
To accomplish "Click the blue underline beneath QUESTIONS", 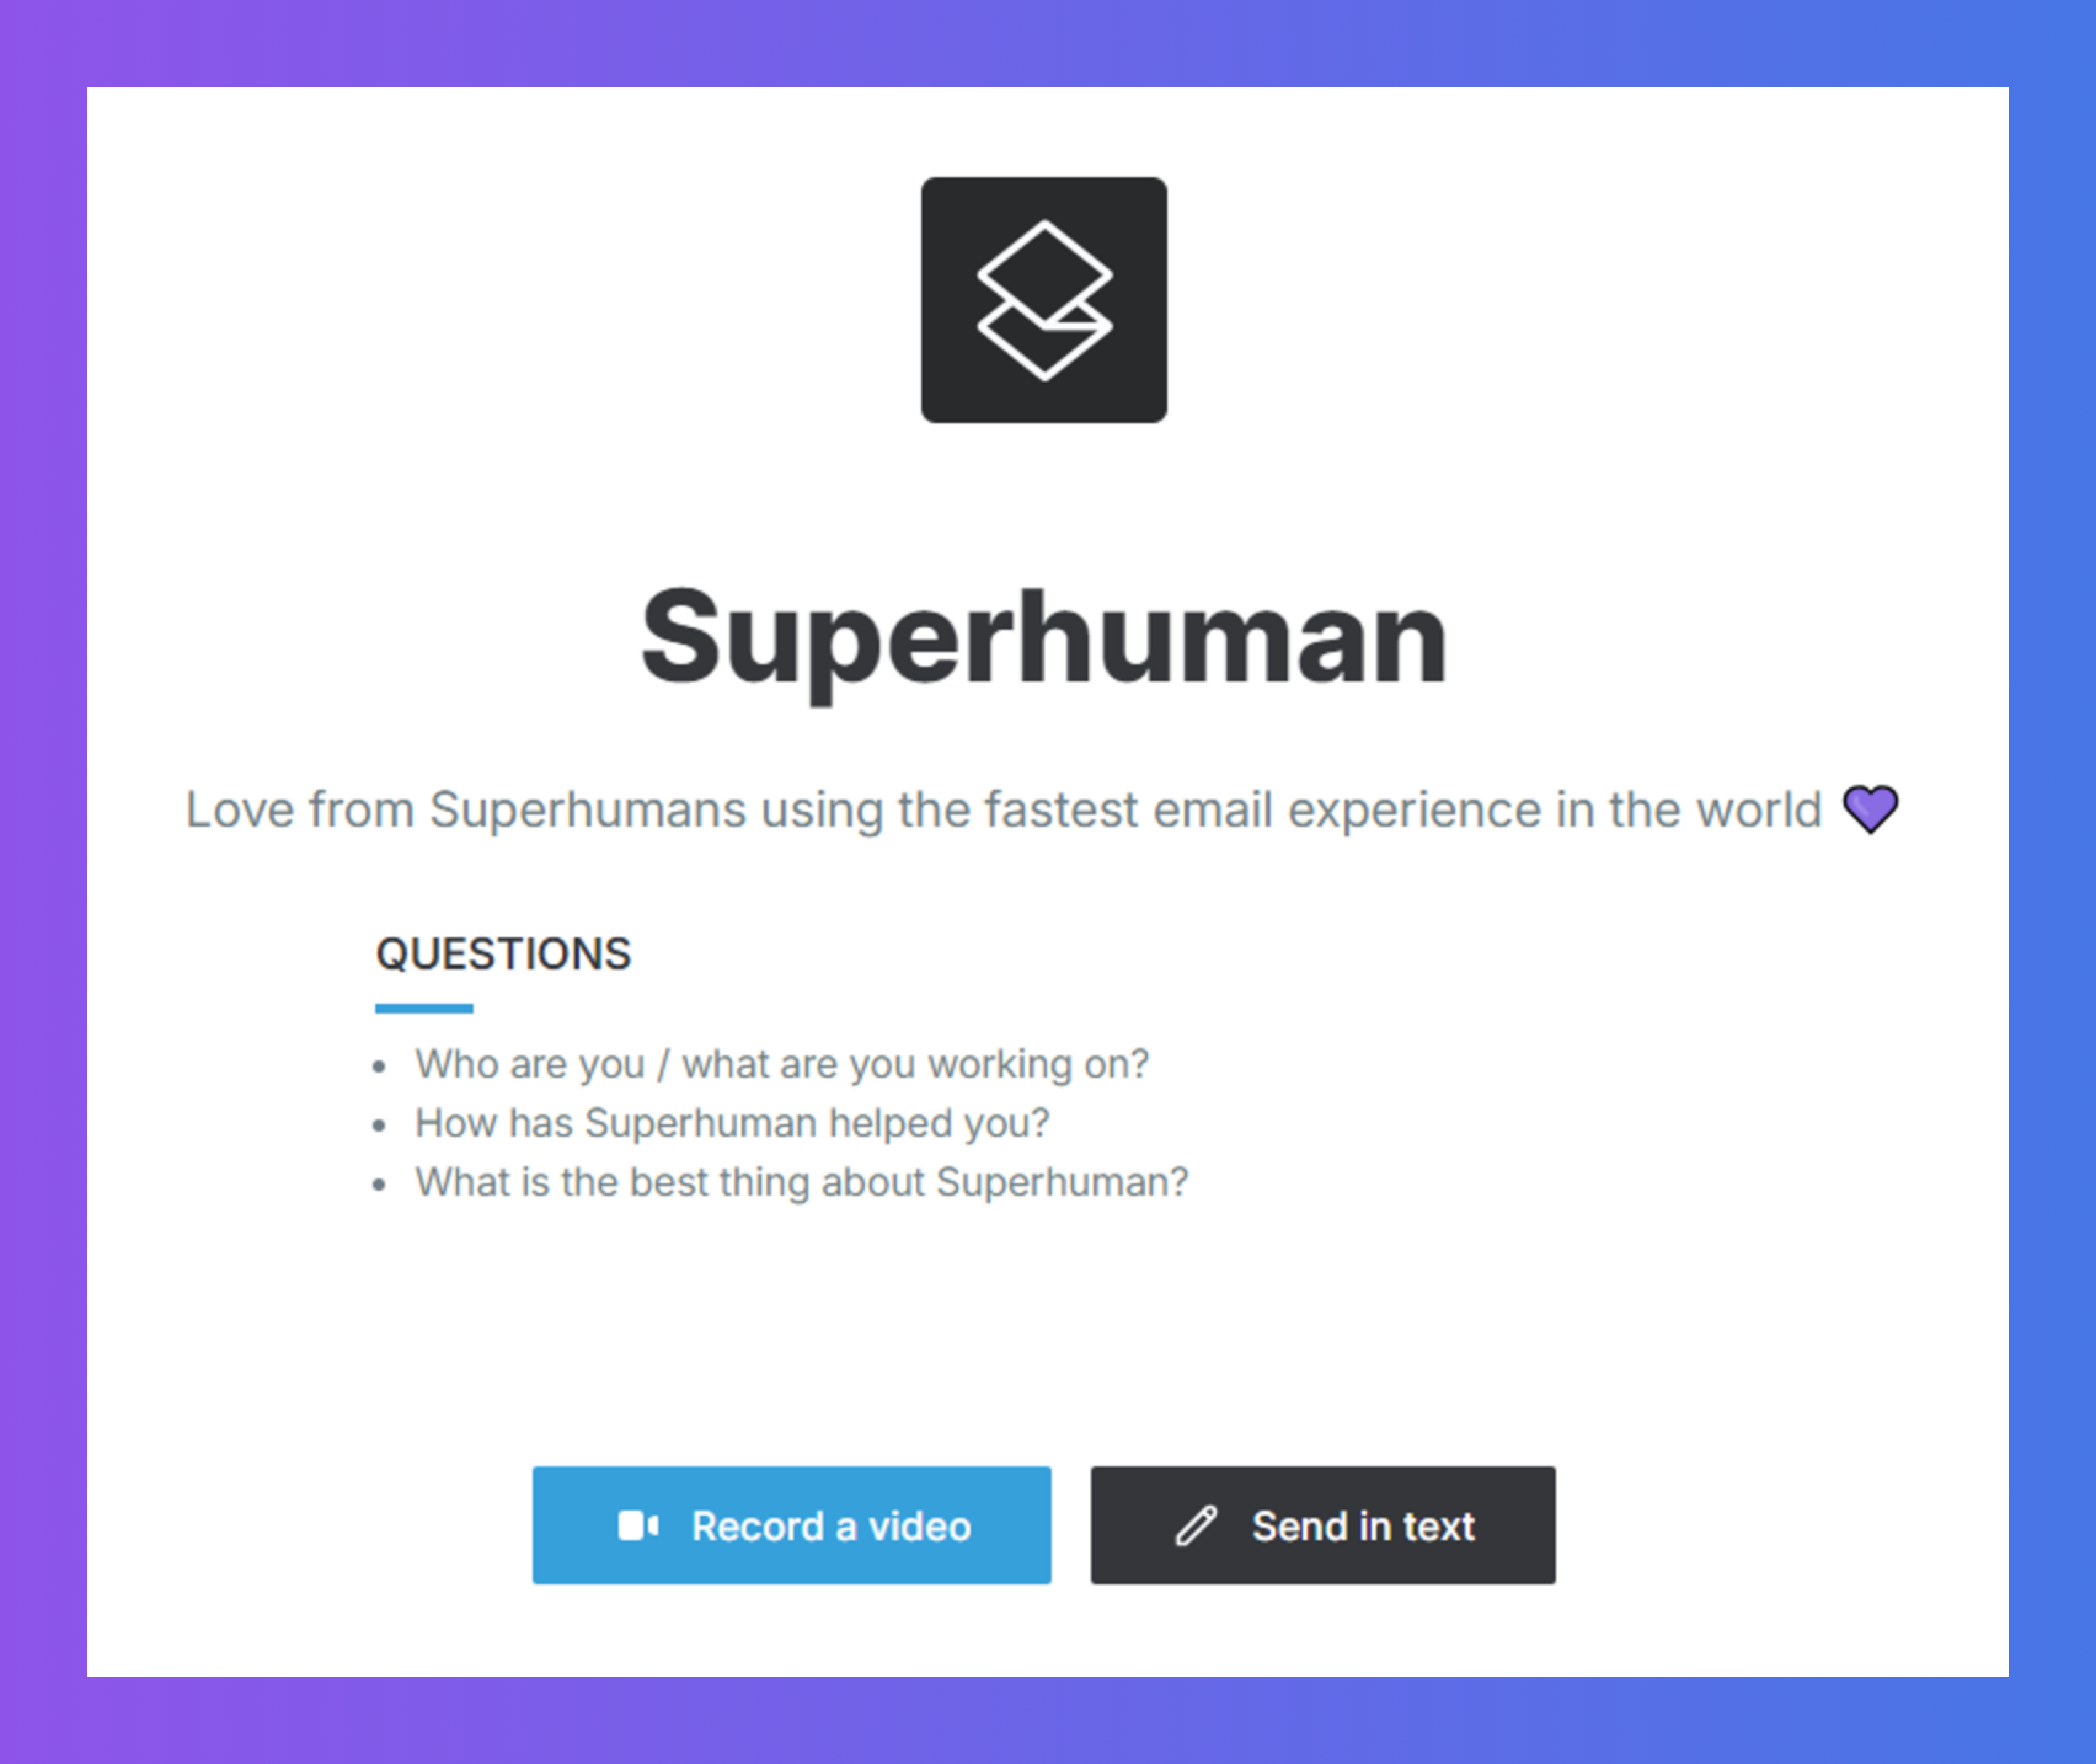I will (x=424, y=1009).
